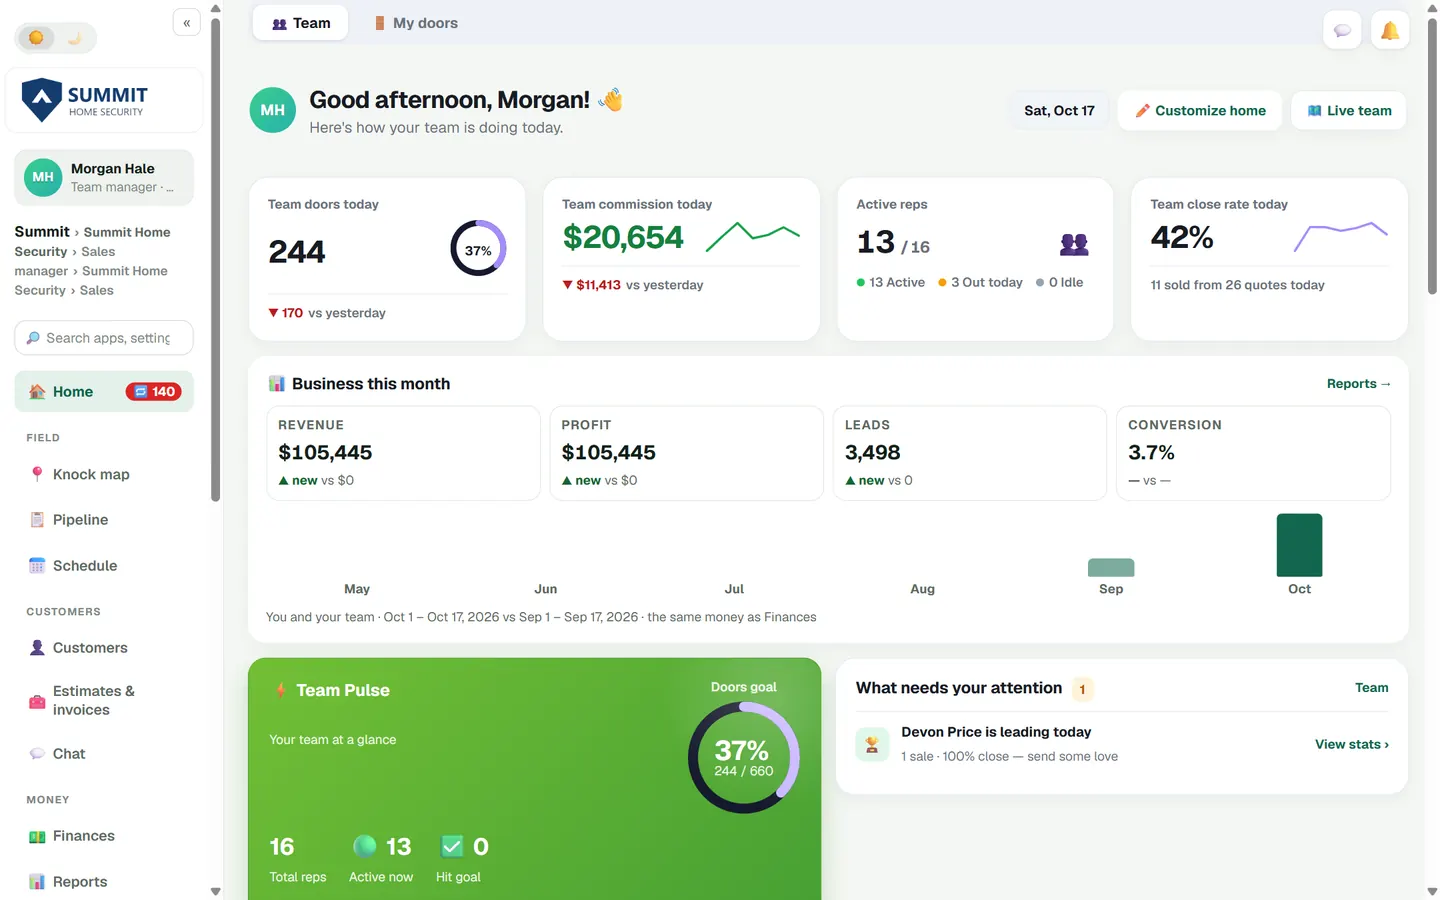Open Team link in attention panel

(x=1372, y=688)
